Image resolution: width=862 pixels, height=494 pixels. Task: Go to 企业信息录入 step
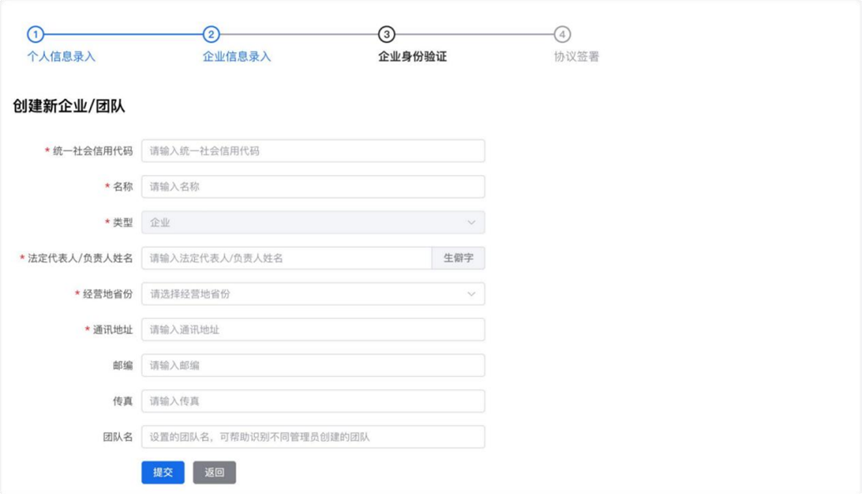point(237,57)
